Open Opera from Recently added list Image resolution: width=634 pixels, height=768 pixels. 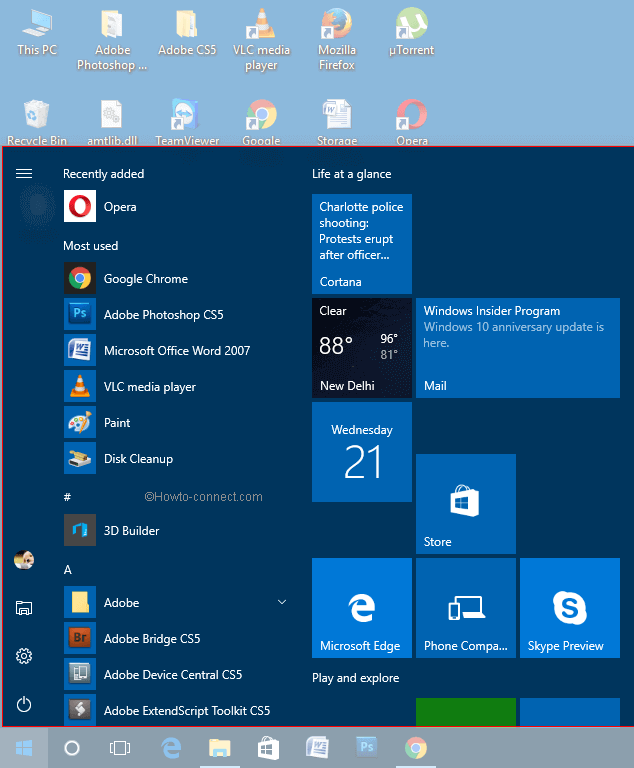(x=176, y=207)
